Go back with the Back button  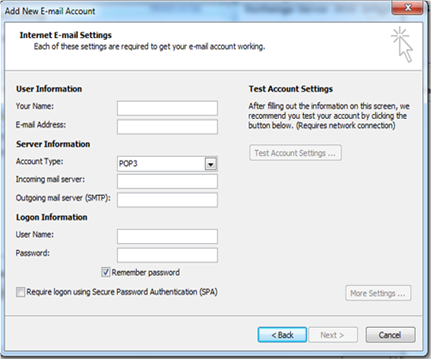coord(282,335)
